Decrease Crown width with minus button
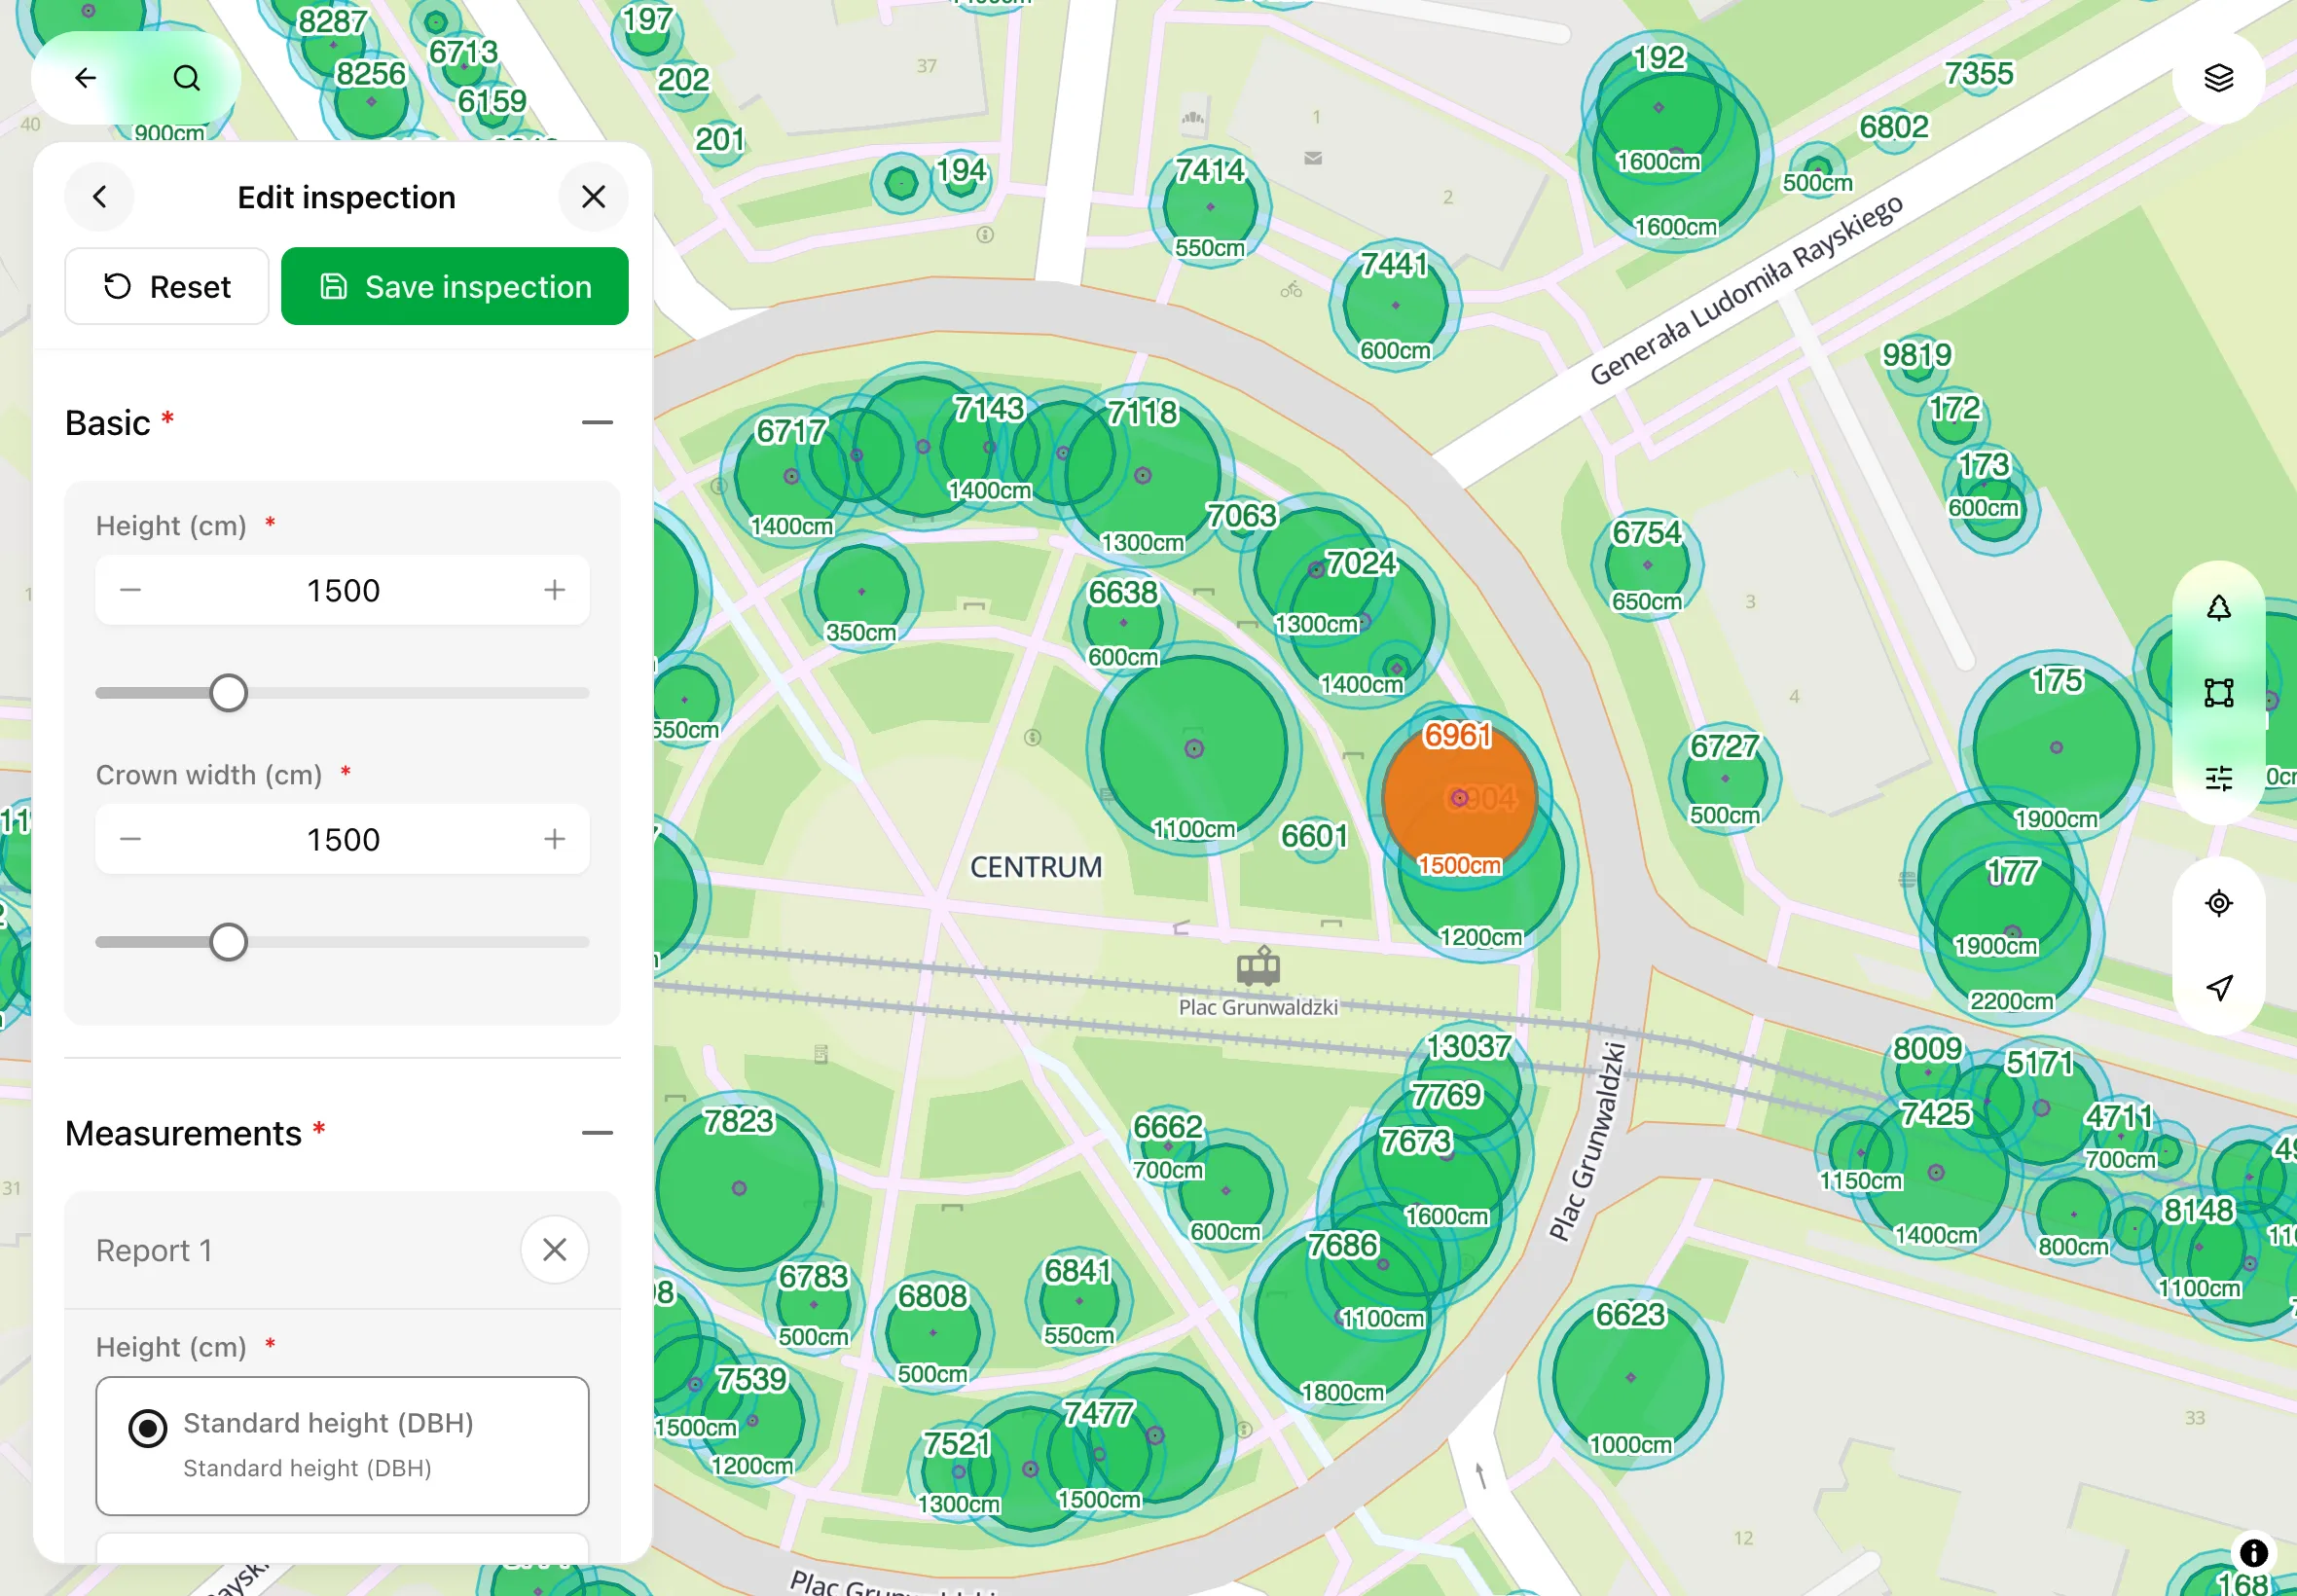Screen dimensions: 2297x1596 (130, 839)
